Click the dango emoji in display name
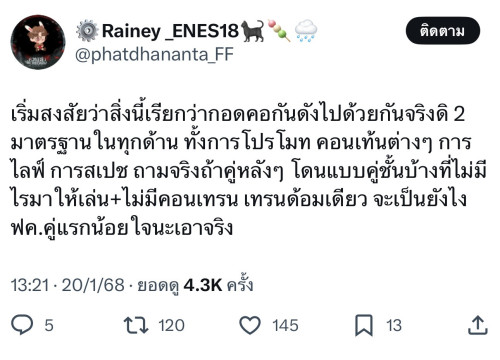This screenshot has height=360, width=500. [279, 31]
